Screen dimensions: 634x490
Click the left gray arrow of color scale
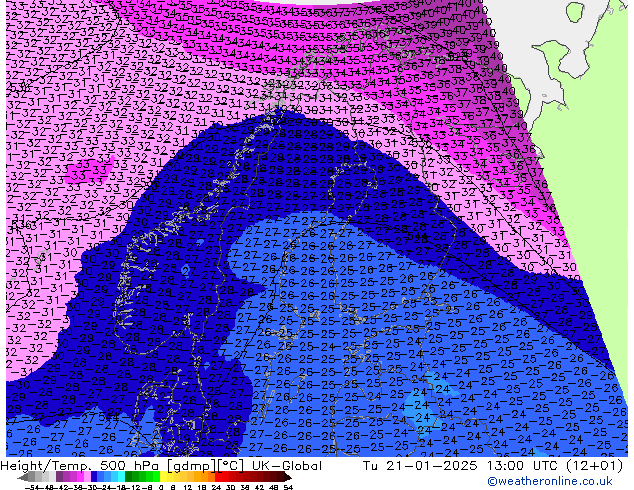tap(23, 477)
